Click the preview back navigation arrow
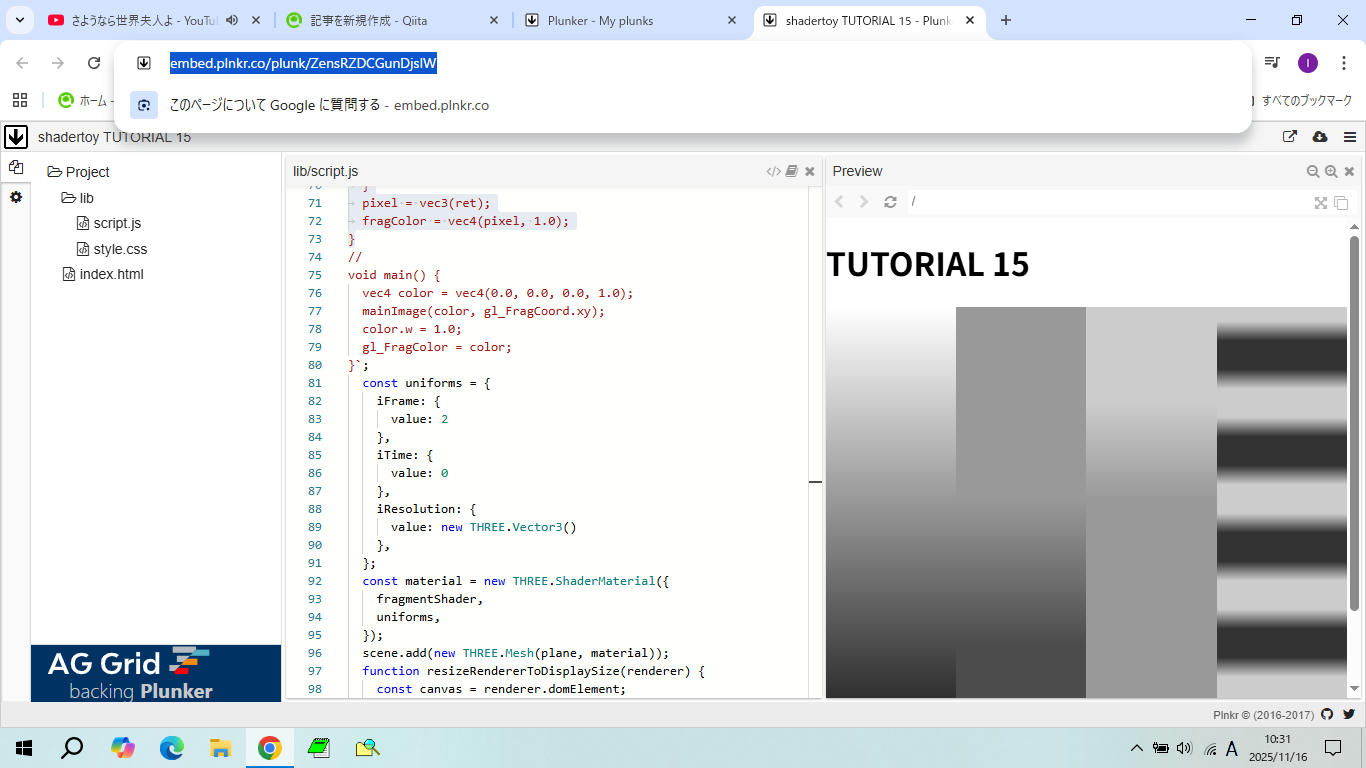 [839, 202]
